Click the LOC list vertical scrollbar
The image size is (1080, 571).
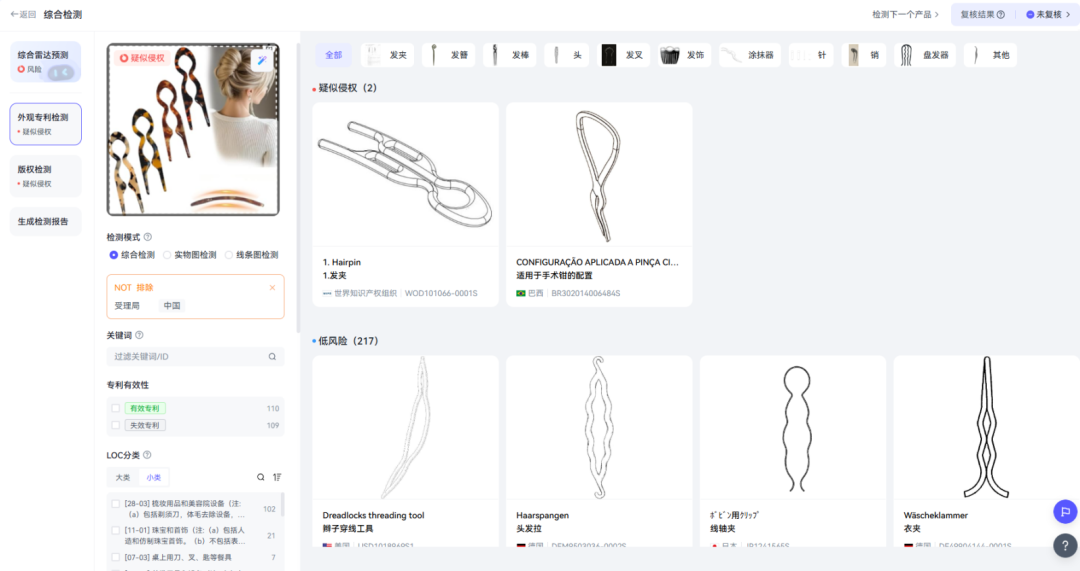[282, 505]
